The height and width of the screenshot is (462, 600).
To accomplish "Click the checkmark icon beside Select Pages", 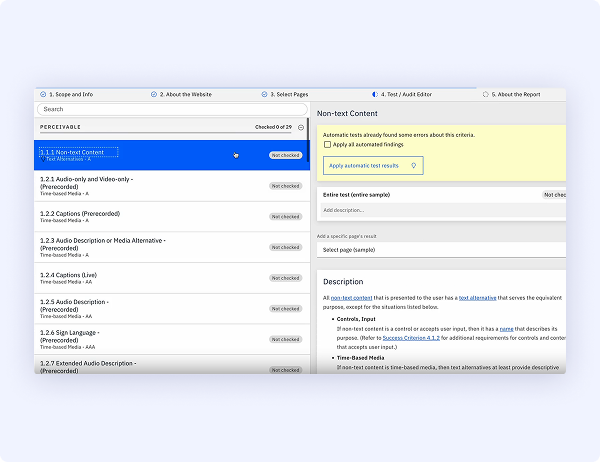I will (264, 94).
